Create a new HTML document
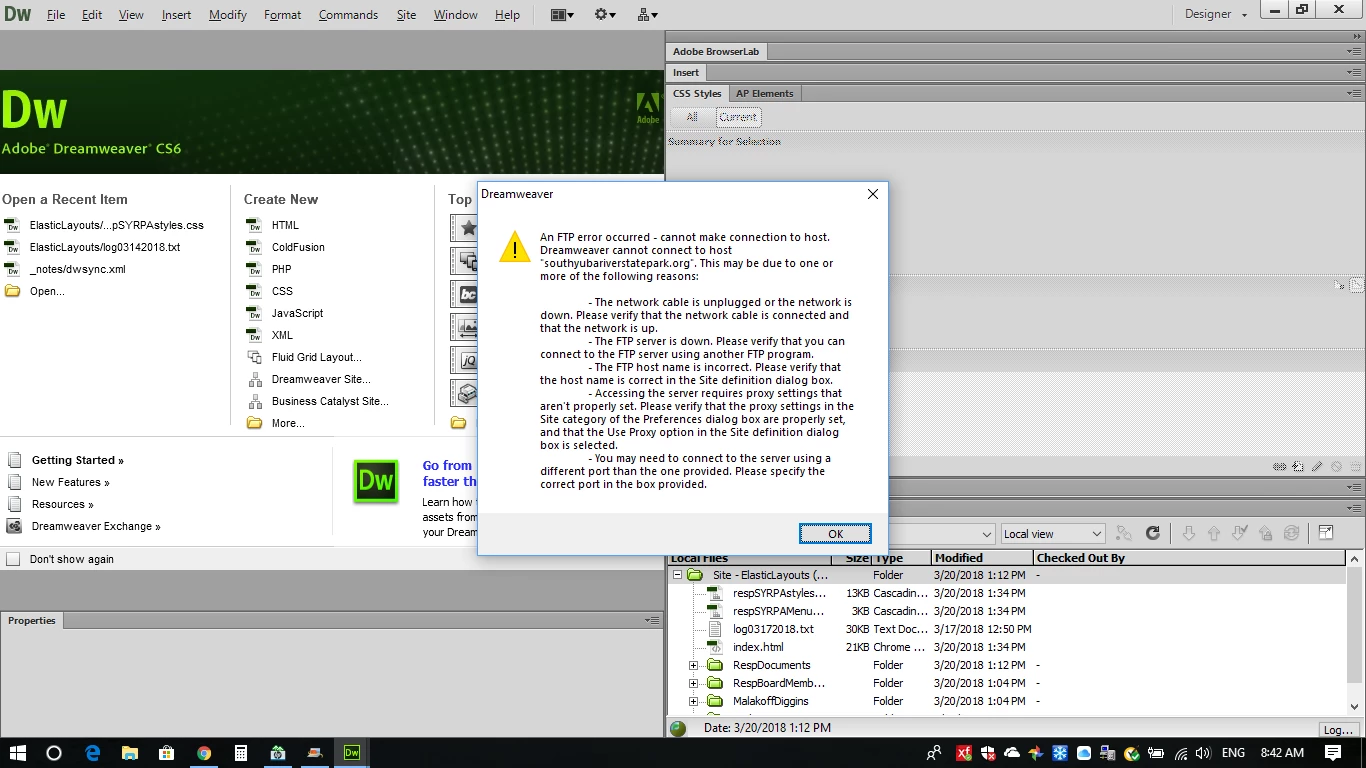Screen dimensions: 1366x768 coord(285,225)
